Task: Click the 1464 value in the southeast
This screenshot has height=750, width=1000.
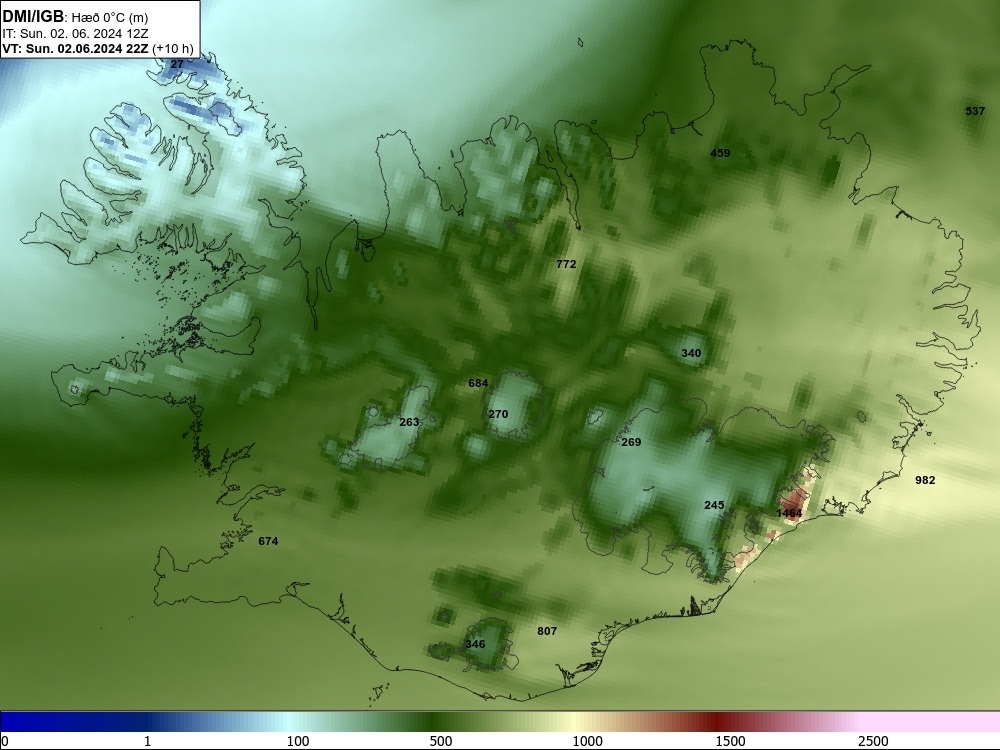Action: point(790,513)
